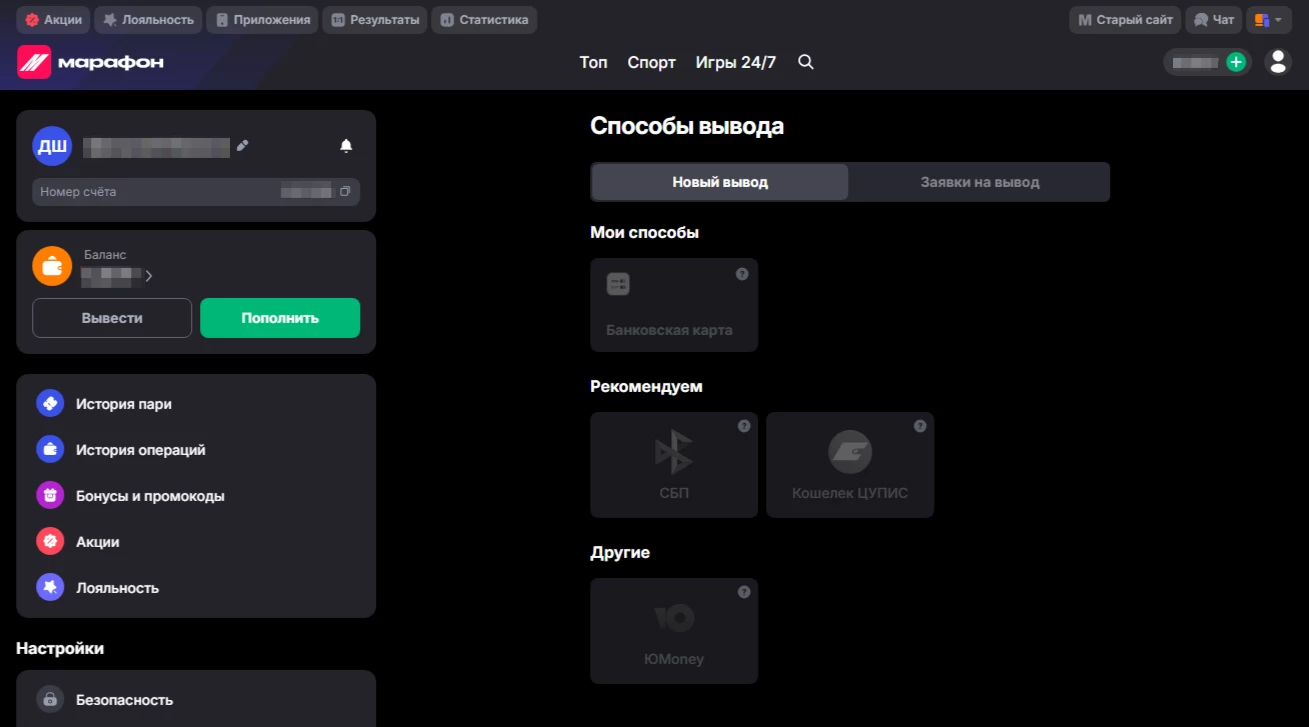Viewport: 1309px width, 727px height.
Task: Click the header balance pill amount
Action: 1196,62
